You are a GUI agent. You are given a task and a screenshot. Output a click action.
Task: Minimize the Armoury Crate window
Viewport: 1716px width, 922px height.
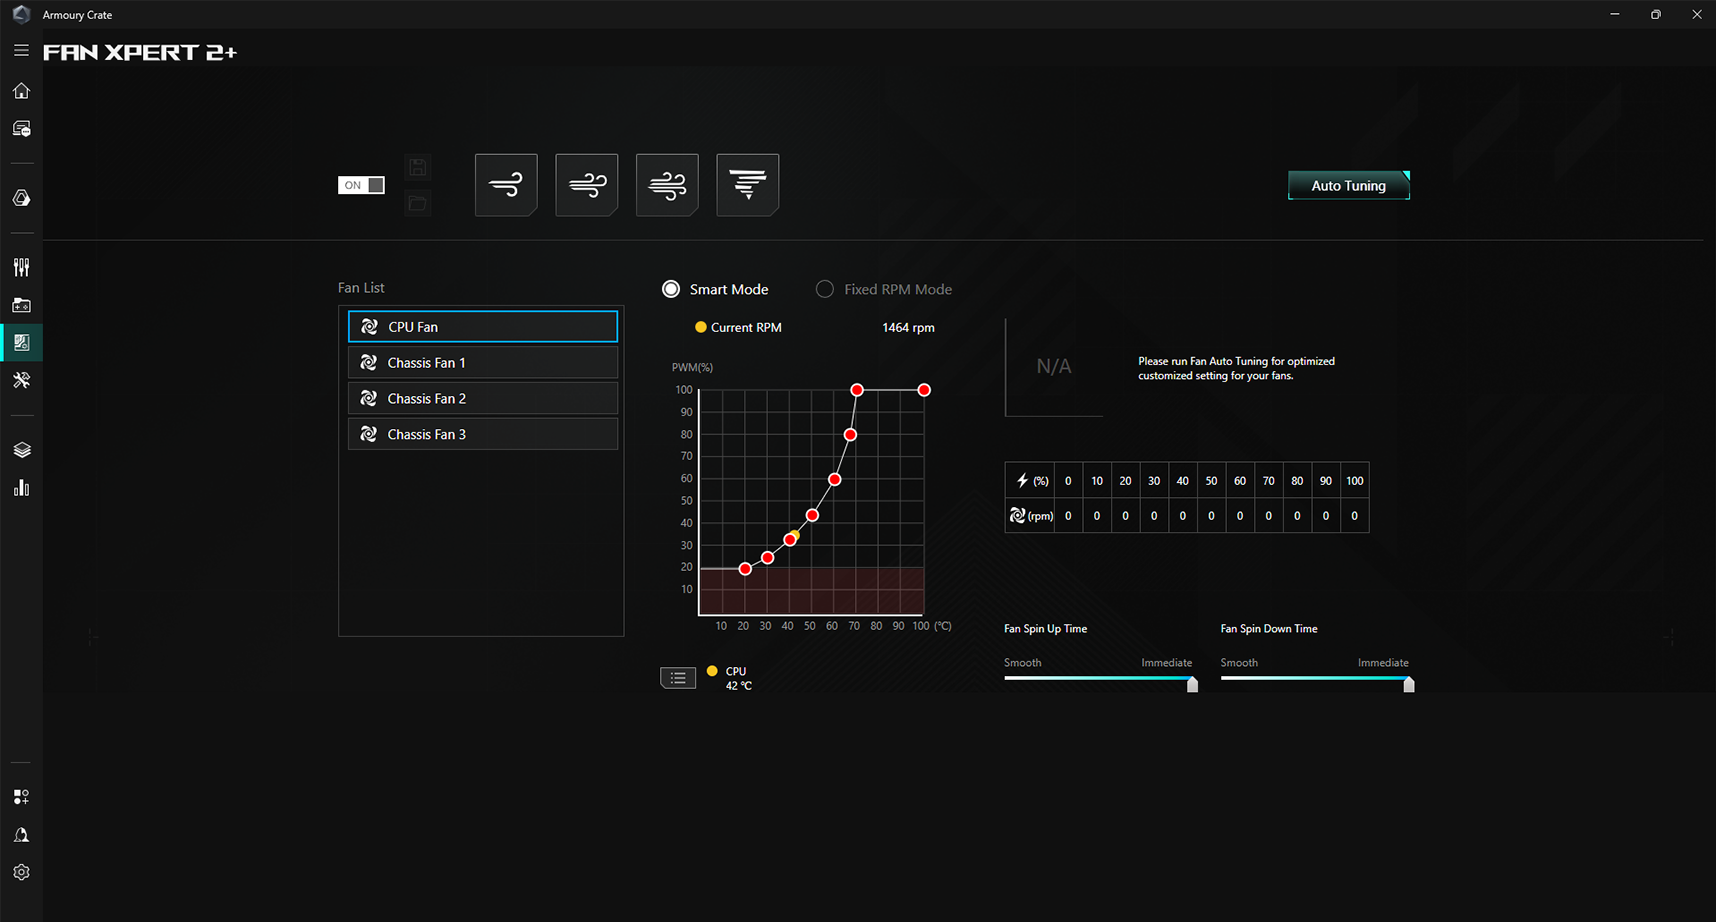(x=1615, y=14)
